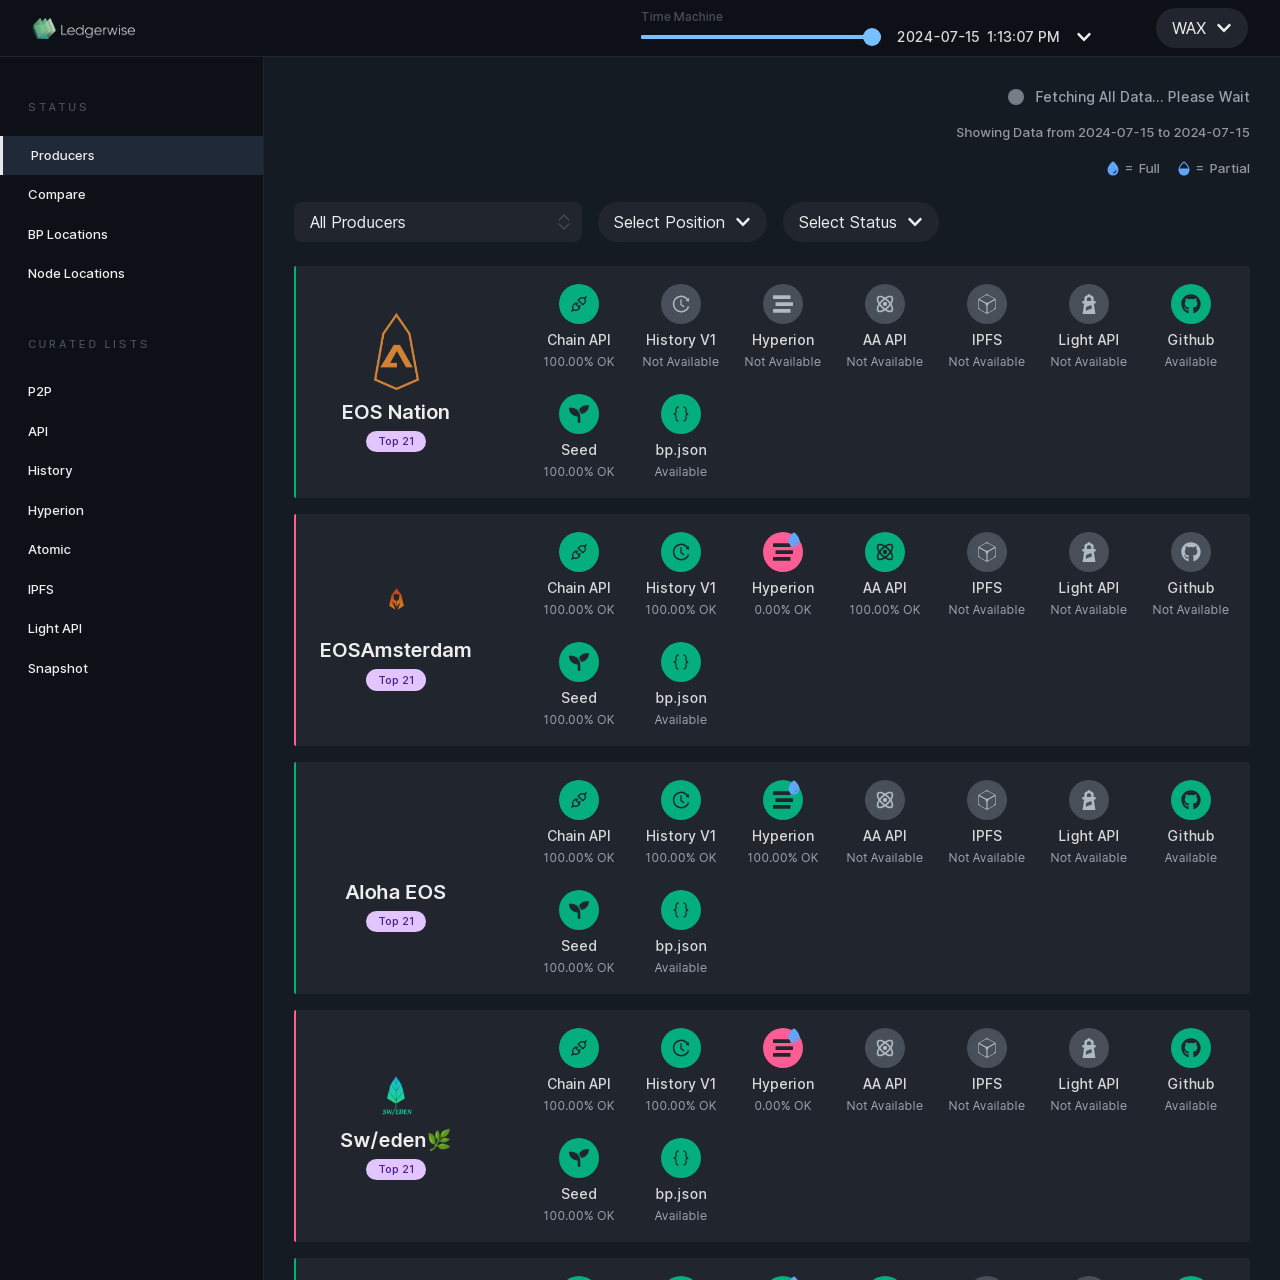1280x1280 pixels.
Task: Click the Ledgerwise logo in the header
Action: pyautogui.click(x=83, y=28)
